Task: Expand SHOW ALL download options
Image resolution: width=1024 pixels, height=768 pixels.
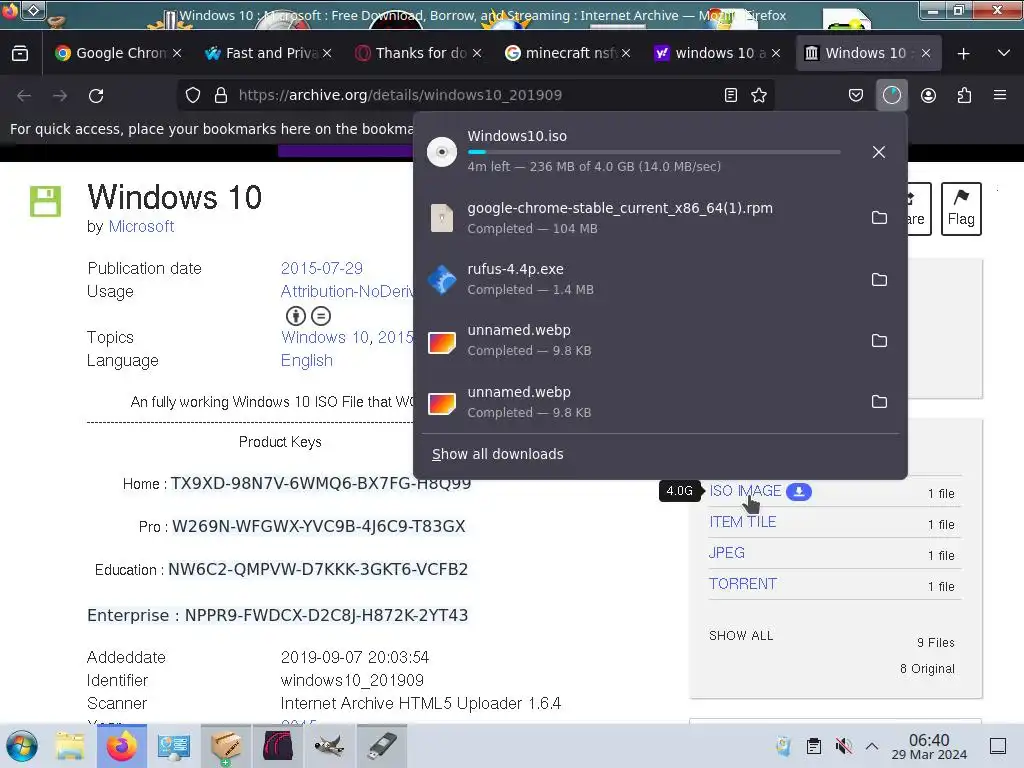Action: [741, 635]
